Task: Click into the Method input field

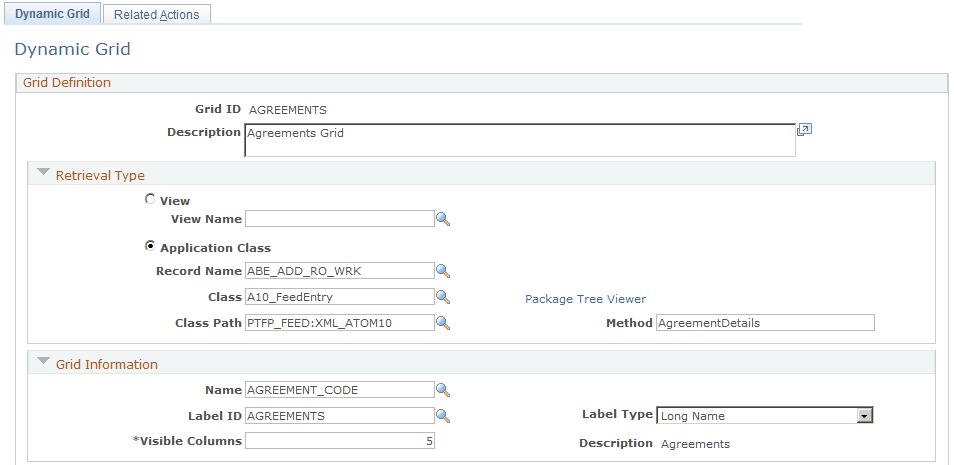Action: (x=765, y=323)
